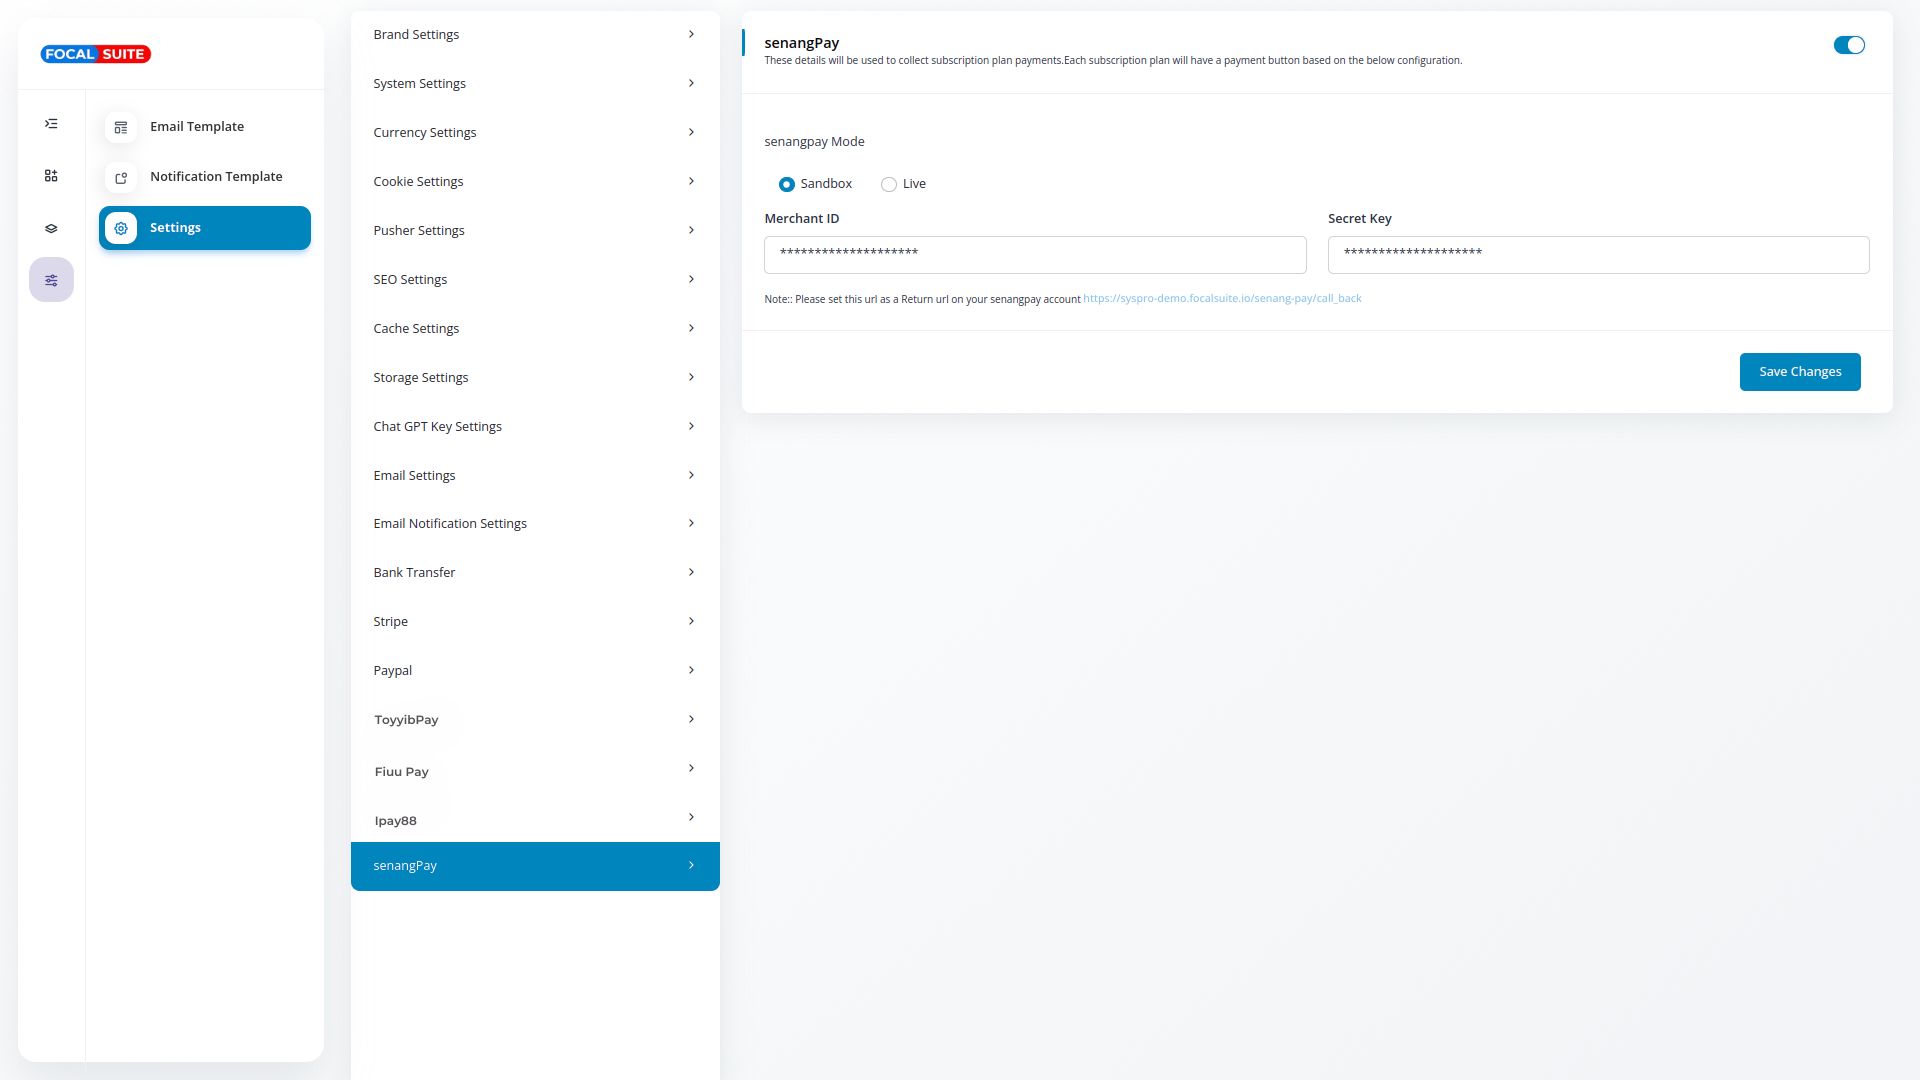Focus the Secret Key input field
1920x1080 pixels.
tap(1598, 255)
